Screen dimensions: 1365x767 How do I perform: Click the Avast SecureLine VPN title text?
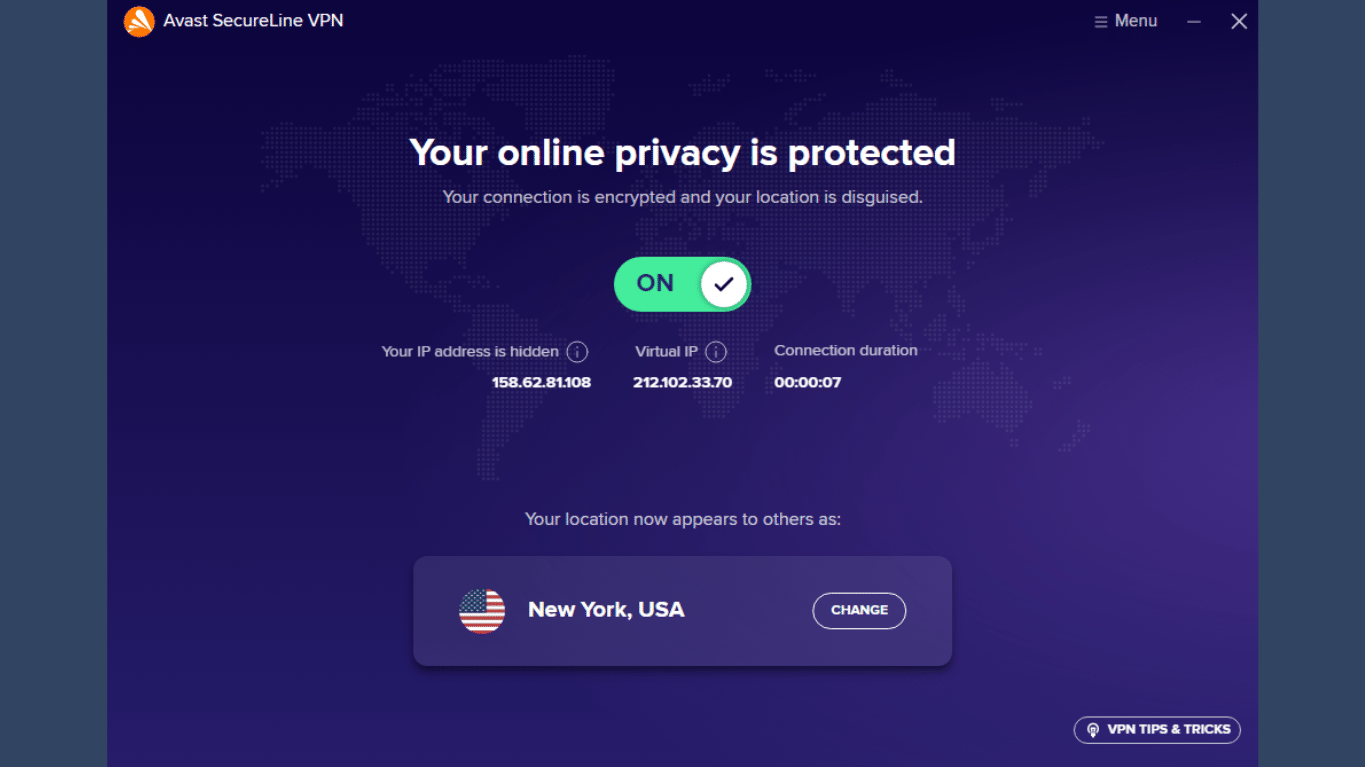tap(253, 21)
